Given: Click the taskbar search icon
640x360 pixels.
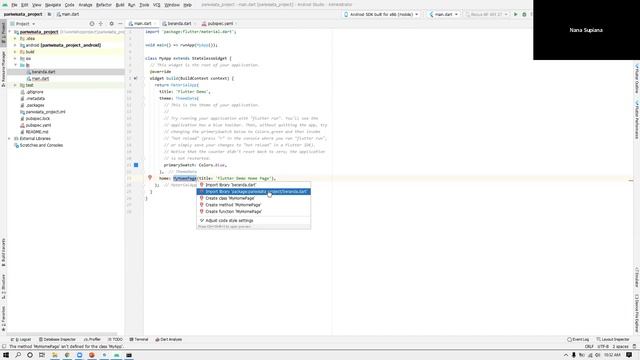Looking at the screenshot, I should [x=18, y=355].
